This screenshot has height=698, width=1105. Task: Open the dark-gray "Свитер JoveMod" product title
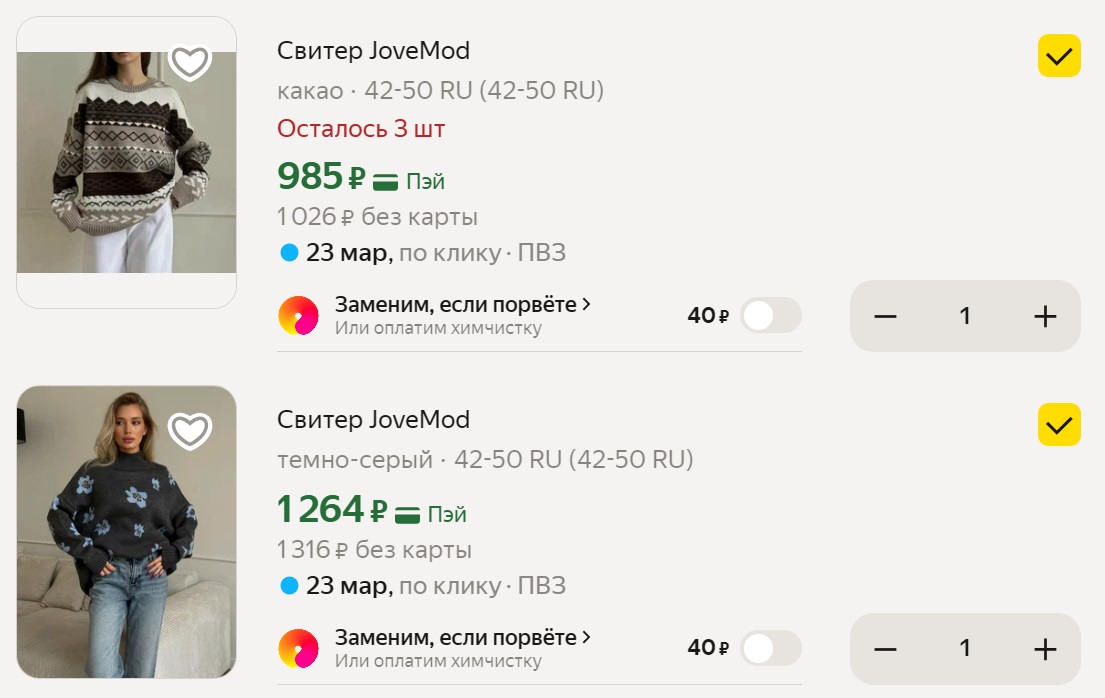(373, 419)
